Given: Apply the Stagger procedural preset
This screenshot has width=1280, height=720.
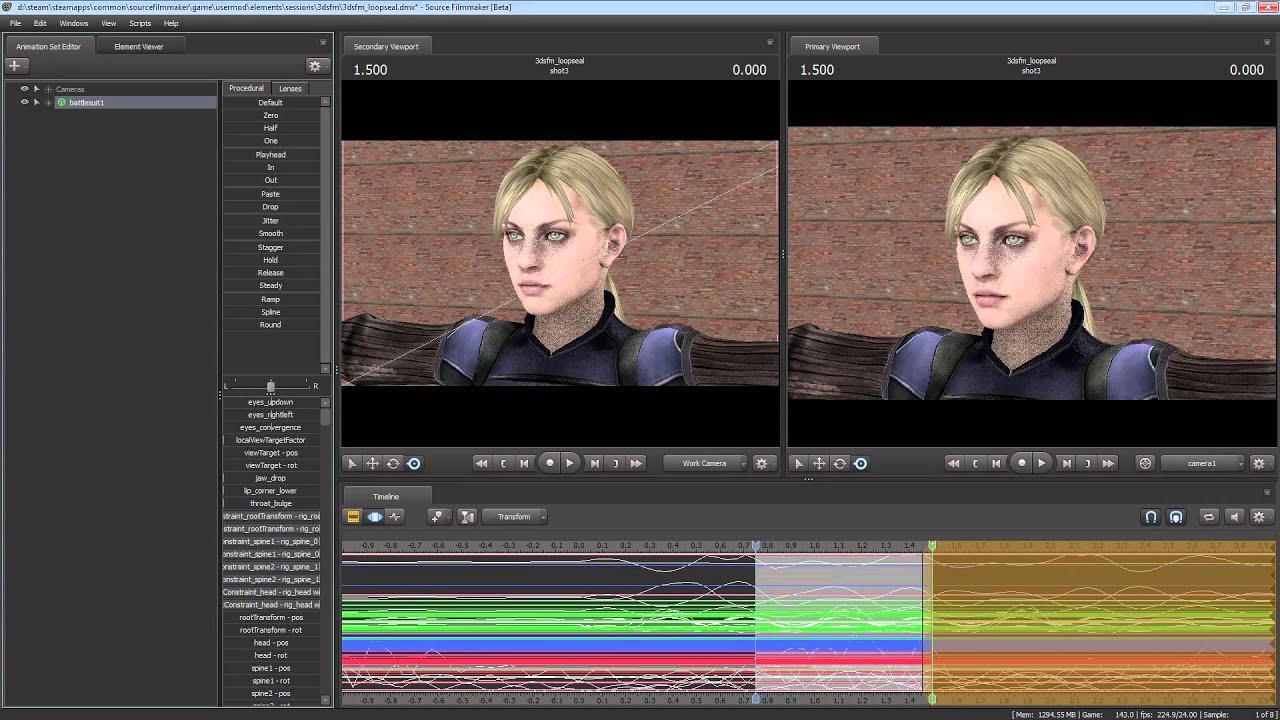Looking at the screenshot, I should (x=271, y=247).
